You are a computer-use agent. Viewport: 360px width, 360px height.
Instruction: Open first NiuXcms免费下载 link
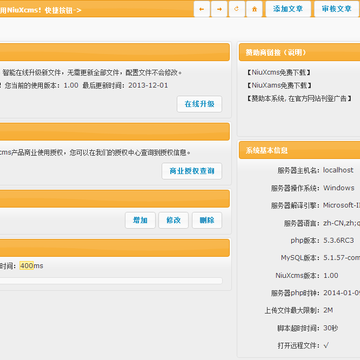pos(279,72)
